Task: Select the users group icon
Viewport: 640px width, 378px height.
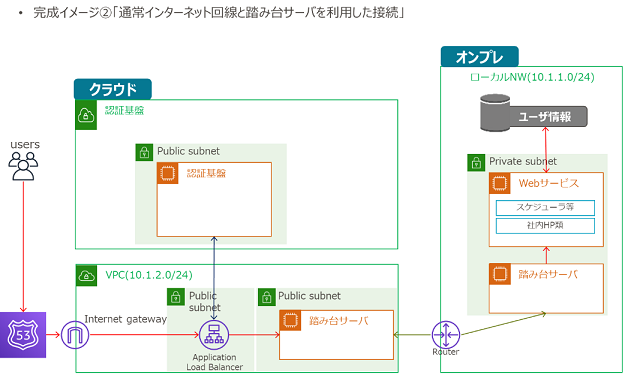Action: [x=23, y=166]
